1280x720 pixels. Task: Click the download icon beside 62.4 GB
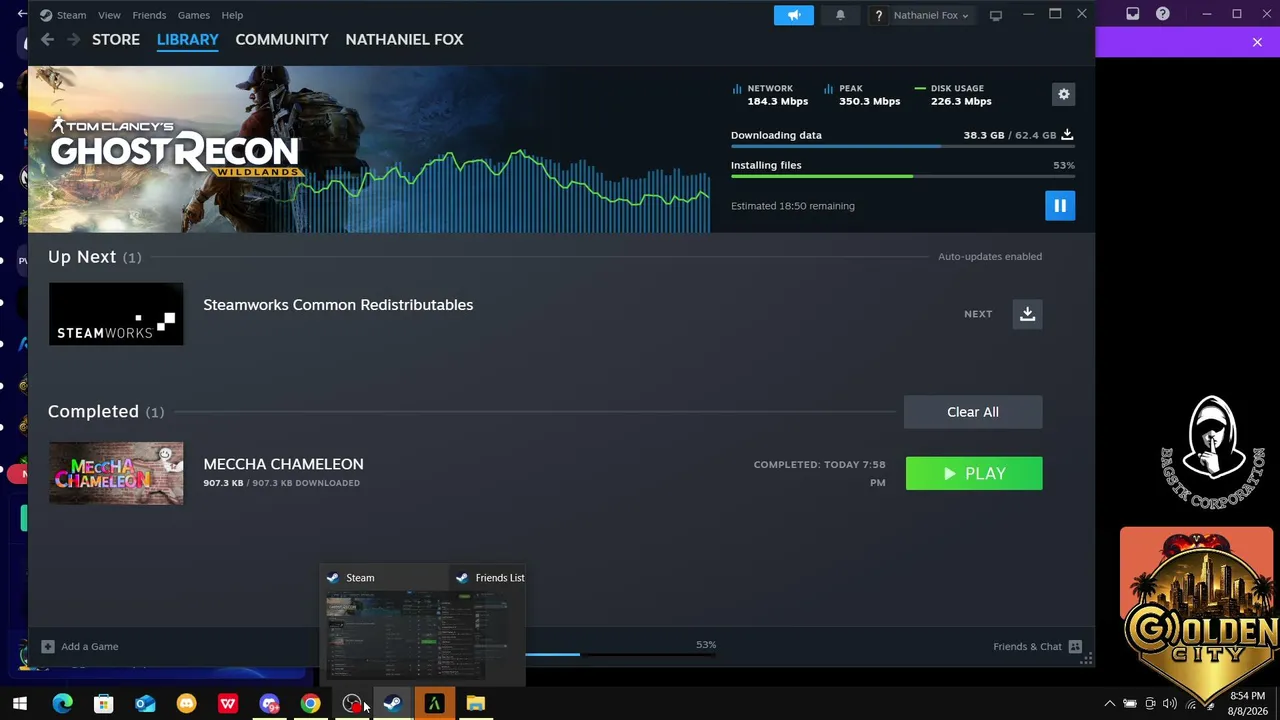1067,134
